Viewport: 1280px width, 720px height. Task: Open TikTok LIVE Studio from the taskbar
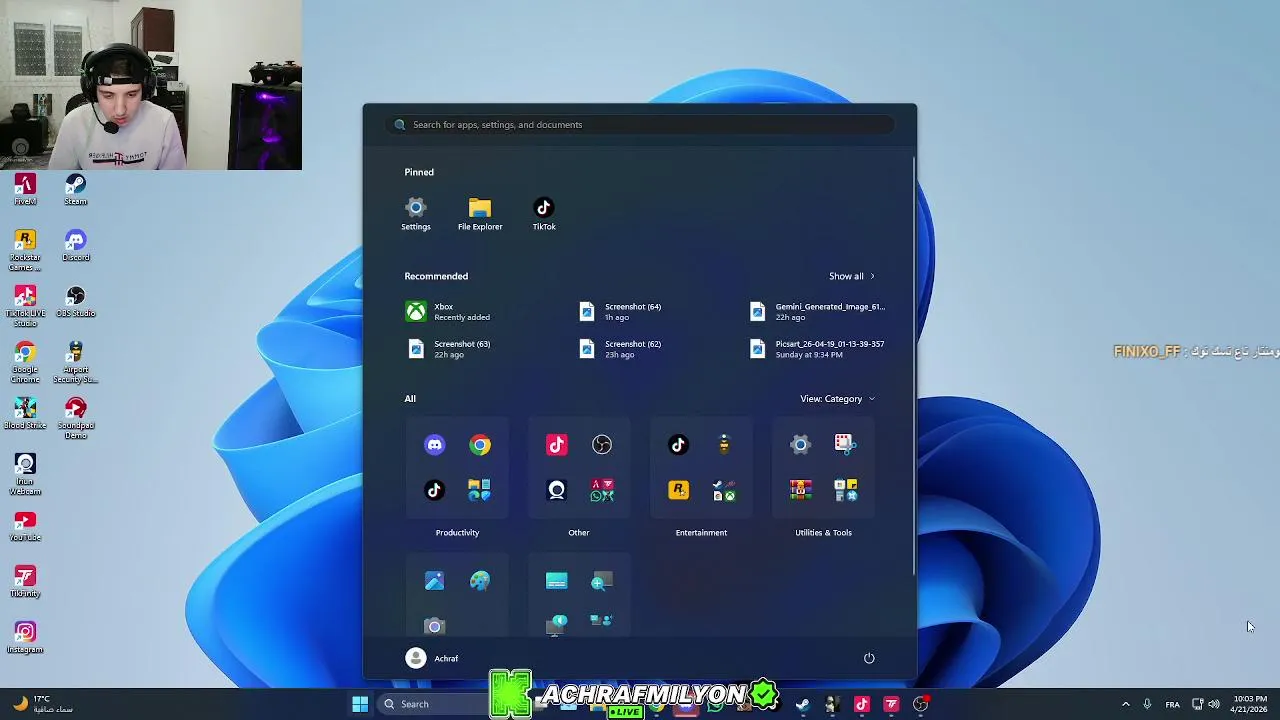862,704
